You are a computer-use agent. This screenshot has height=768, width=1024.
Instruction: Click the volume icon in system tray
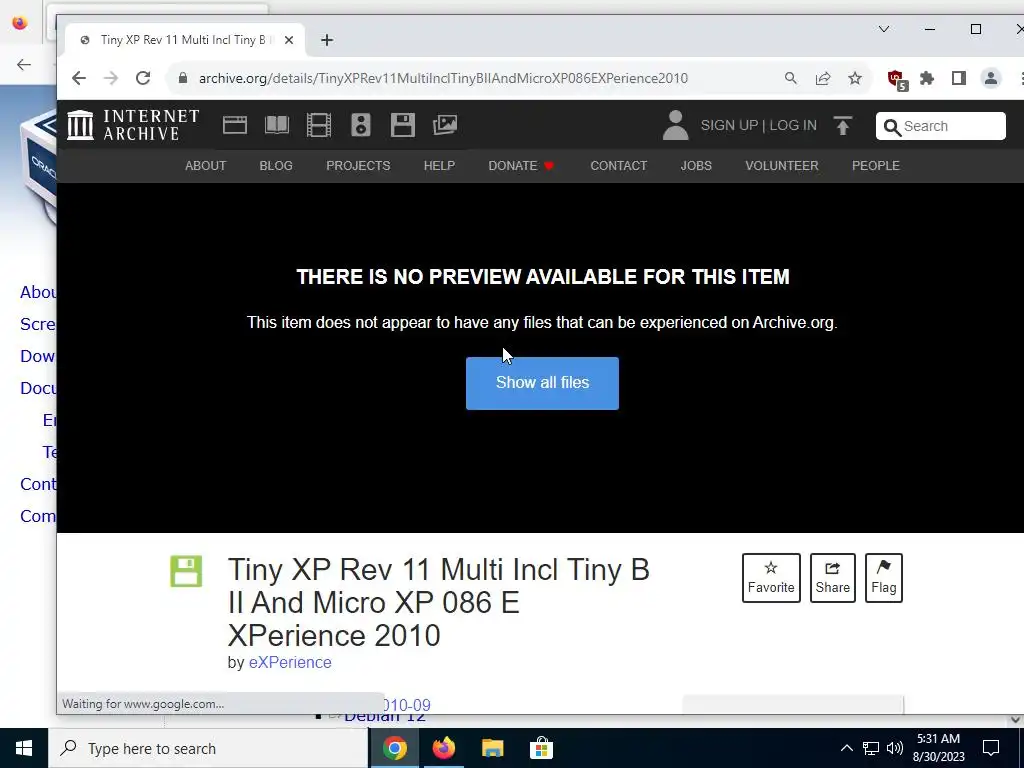click(895, 748)
